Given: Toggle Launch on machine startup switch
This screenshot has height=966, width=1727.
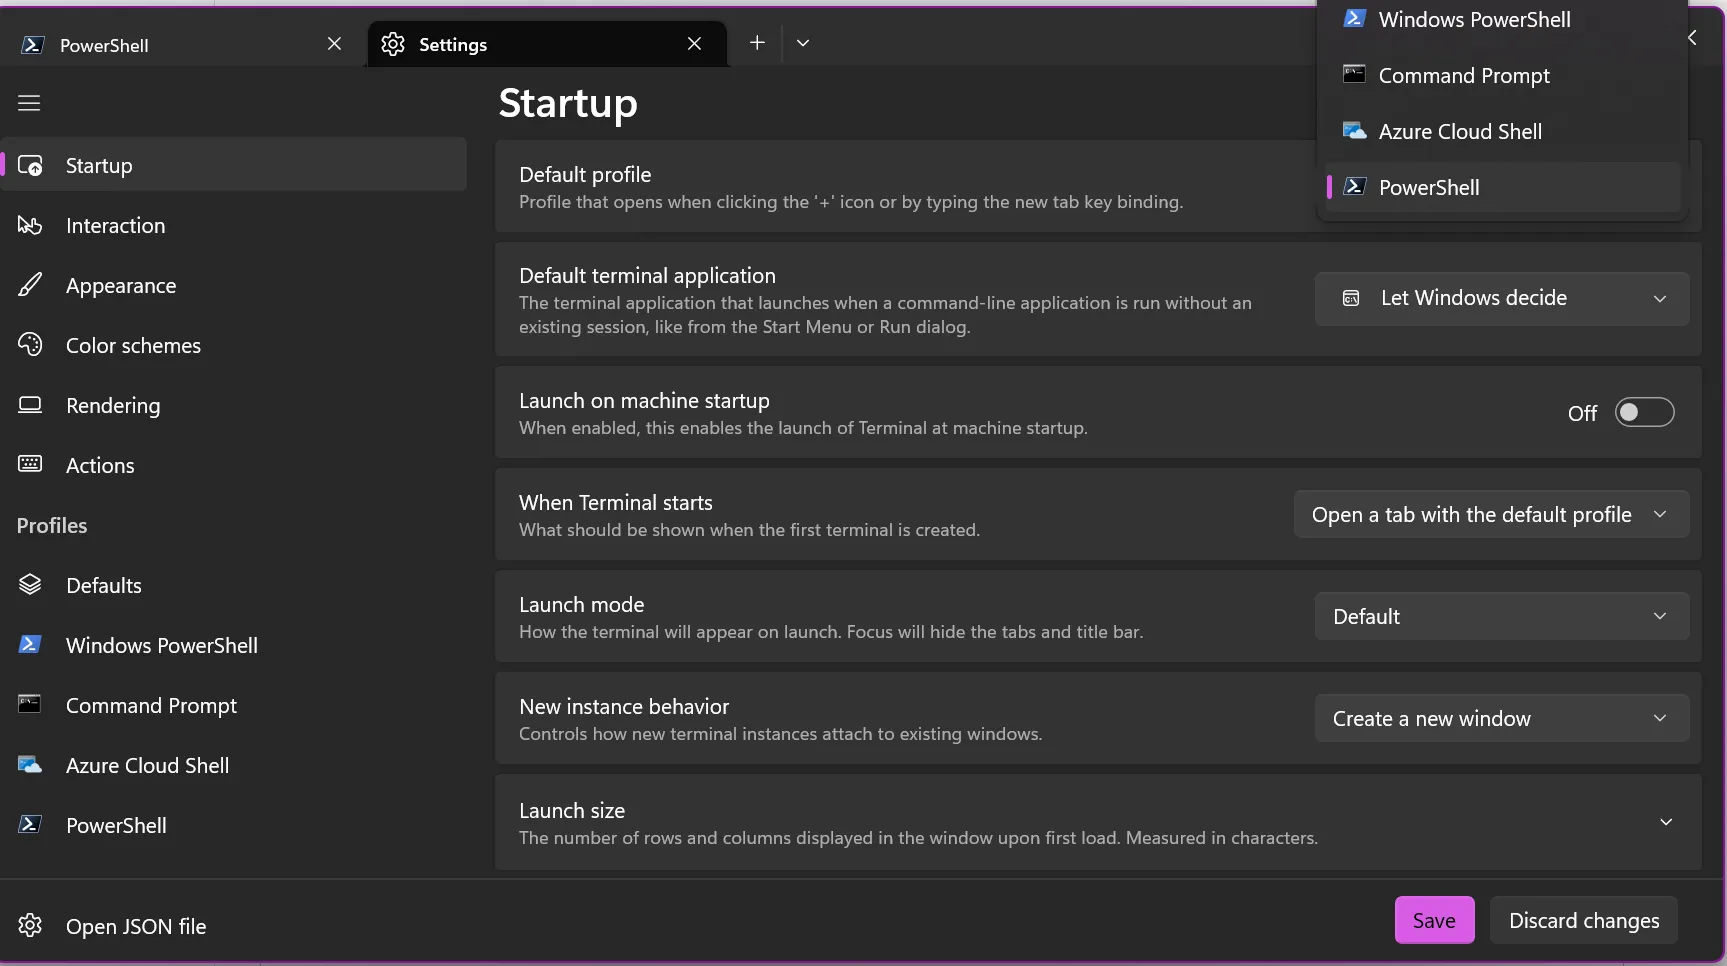Looking at the screenshot, I should coord(1644,412).
